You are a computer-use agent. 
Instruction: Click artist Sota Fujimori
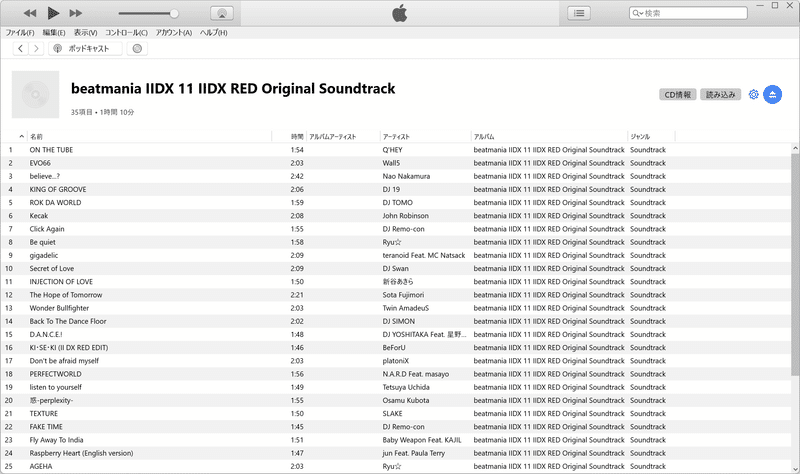pos(403,295)
